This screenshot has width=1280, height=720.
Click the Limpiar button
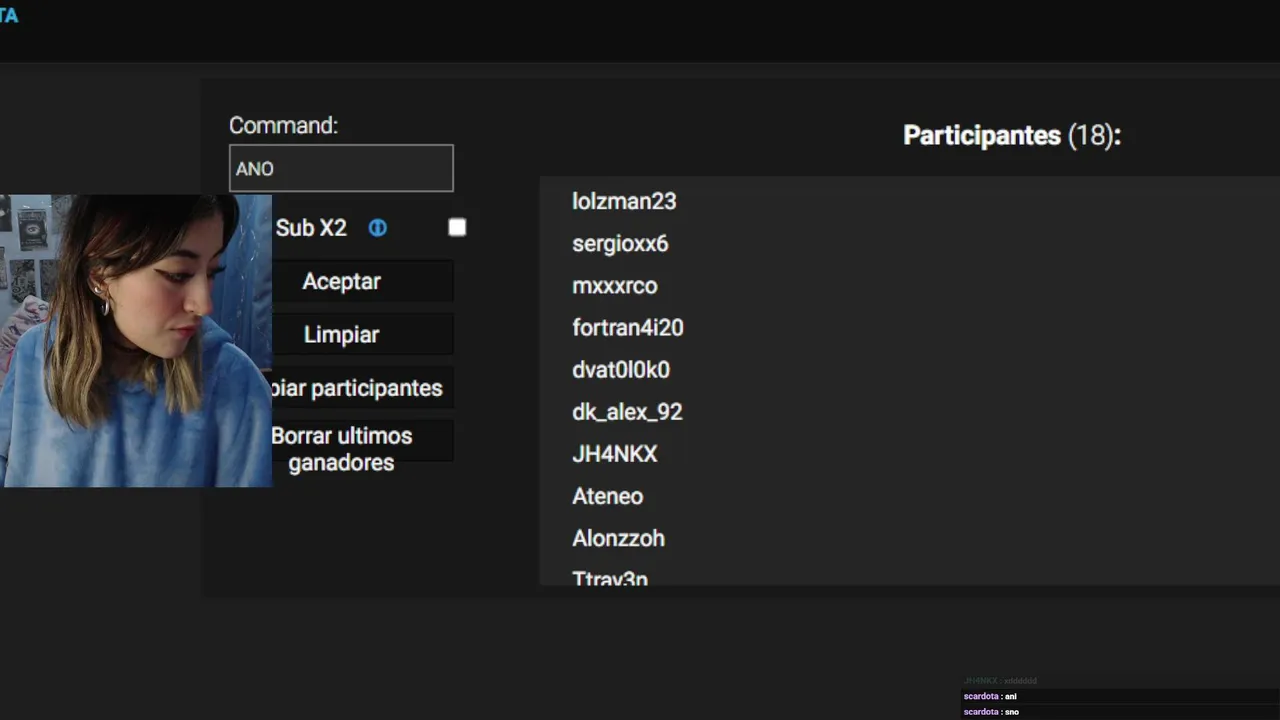pos(341,335)
